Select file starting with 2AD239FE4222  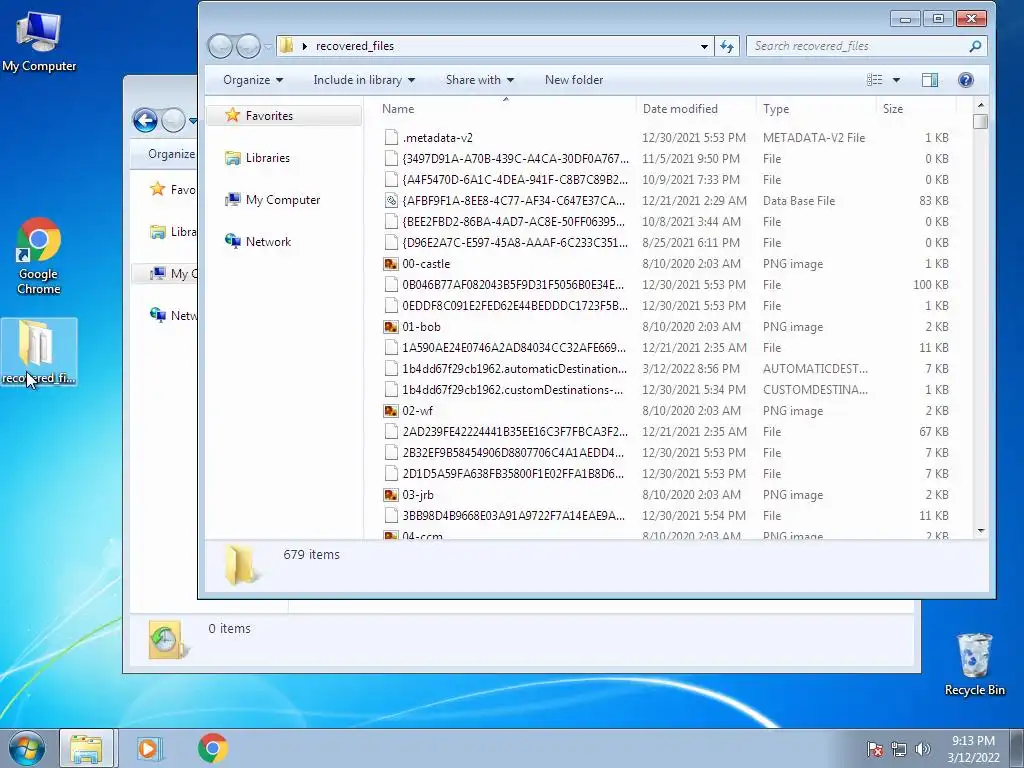[x=666, y=432]
